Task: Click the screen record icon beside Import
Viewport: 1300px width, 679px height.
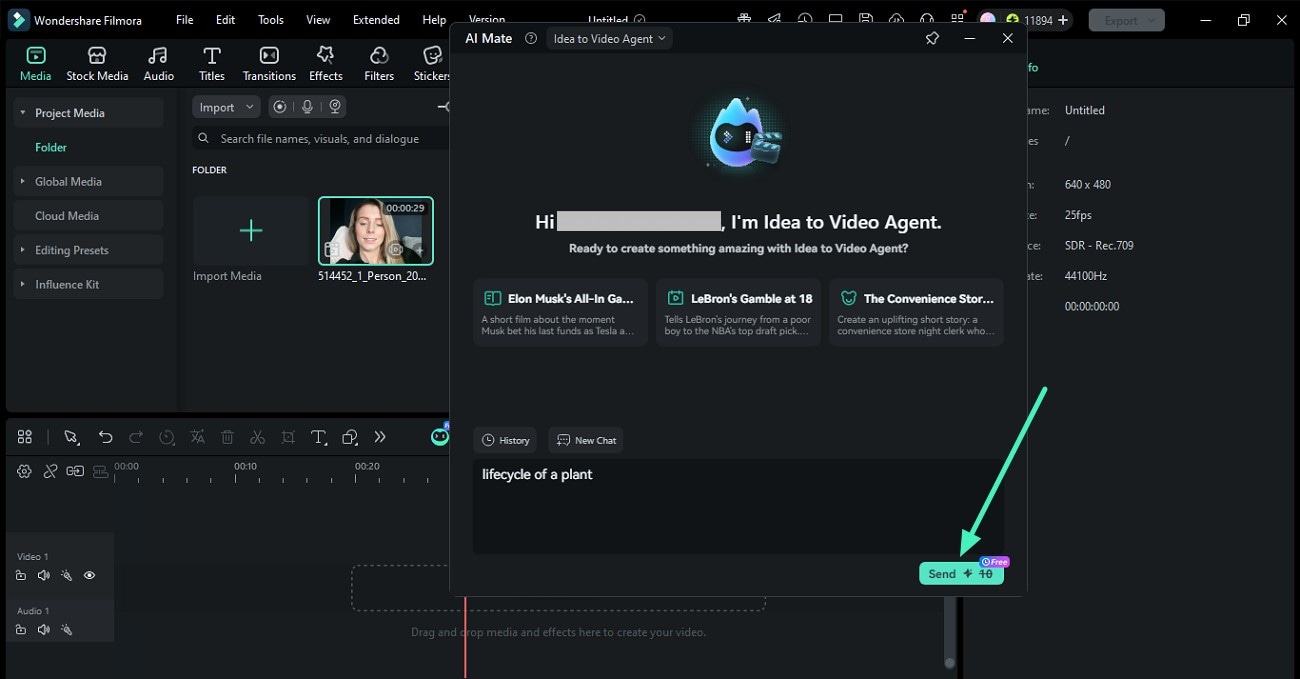Action: coord(280,107)
